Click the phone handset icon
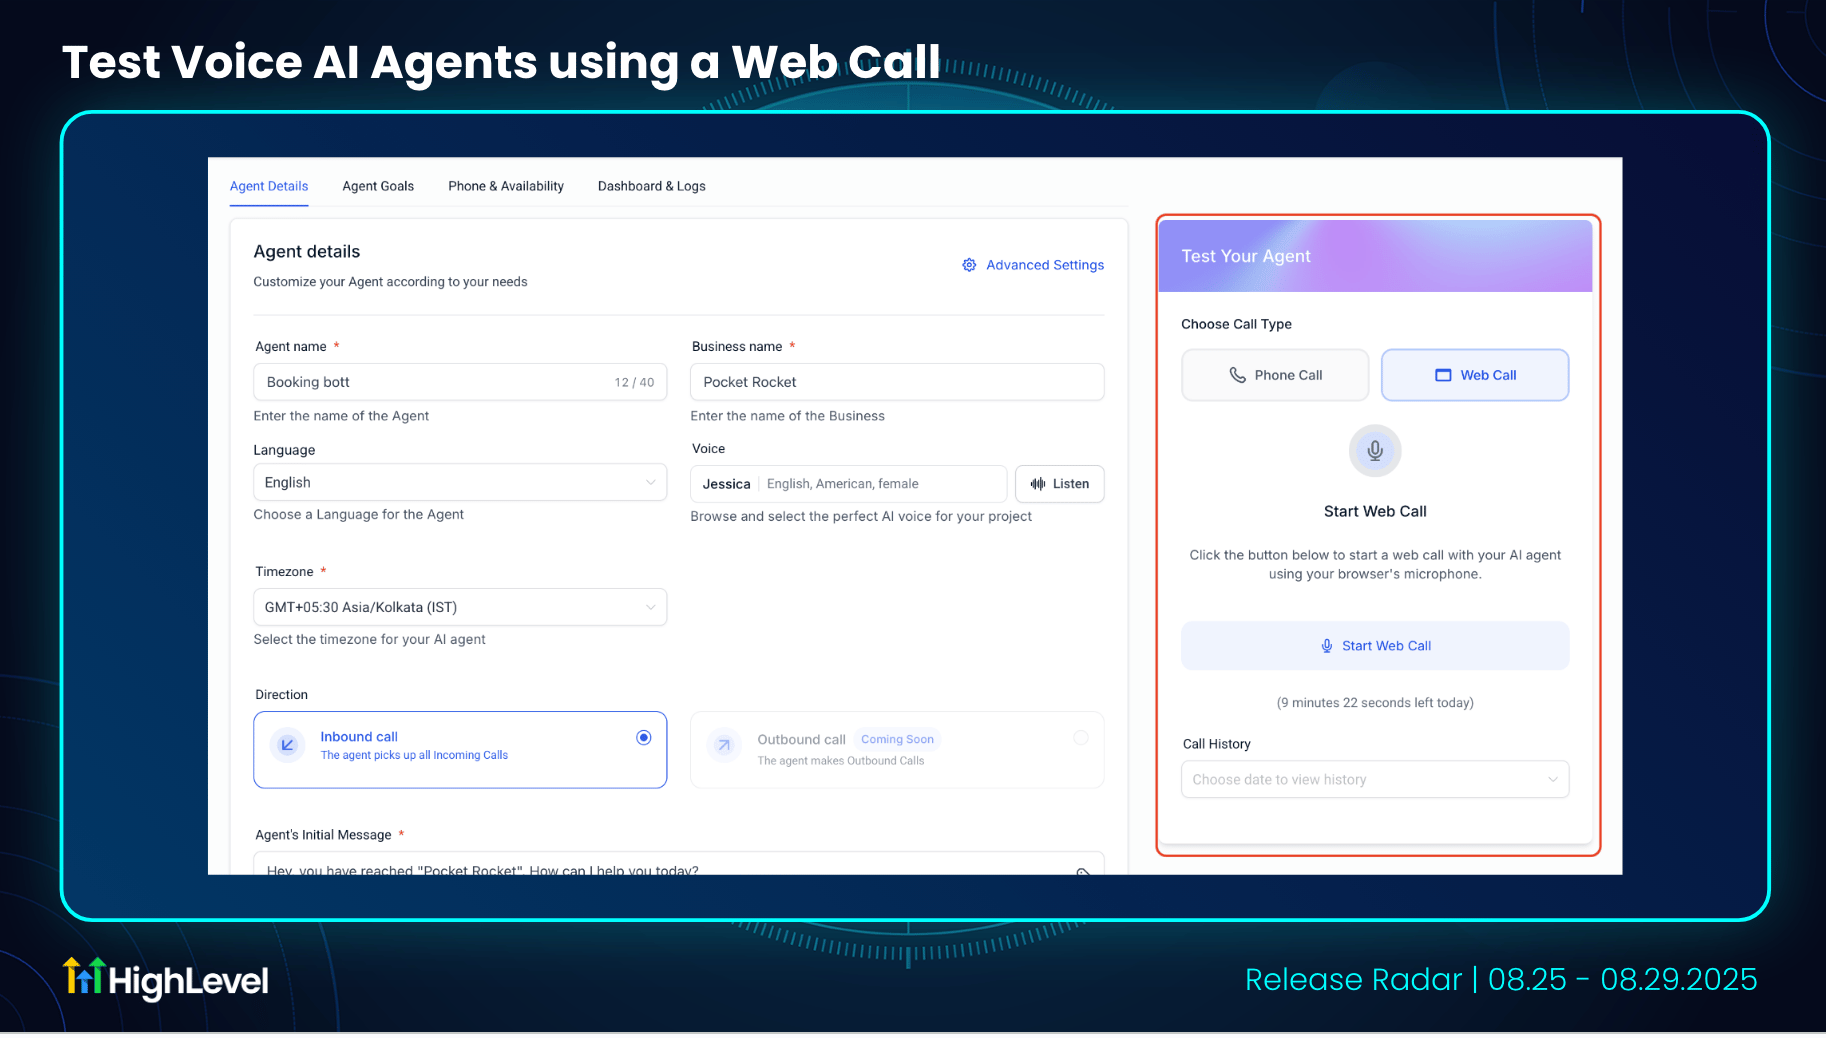 click(1237, 375)
